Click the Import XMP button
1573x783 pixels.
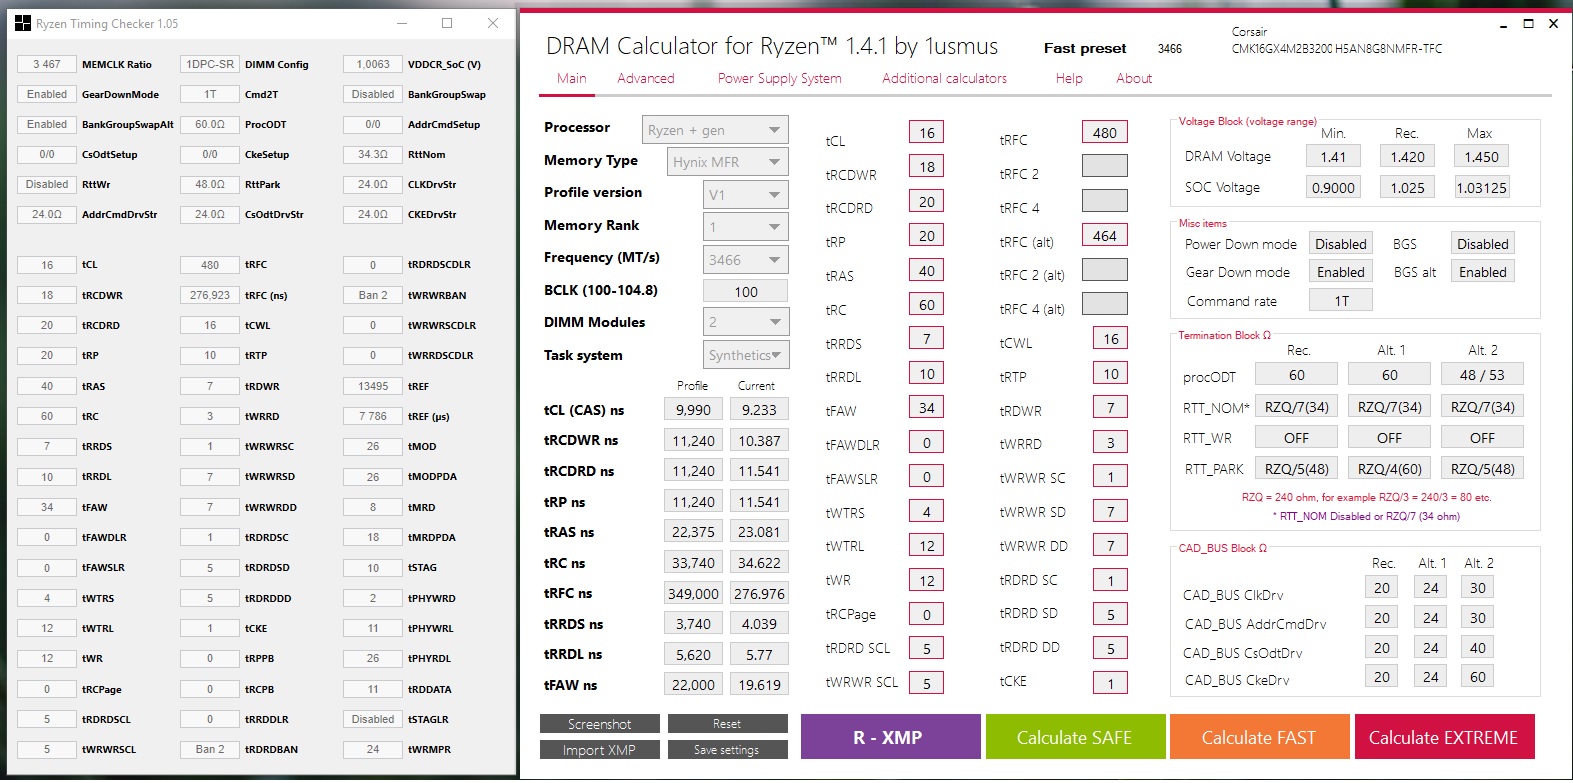599,750
